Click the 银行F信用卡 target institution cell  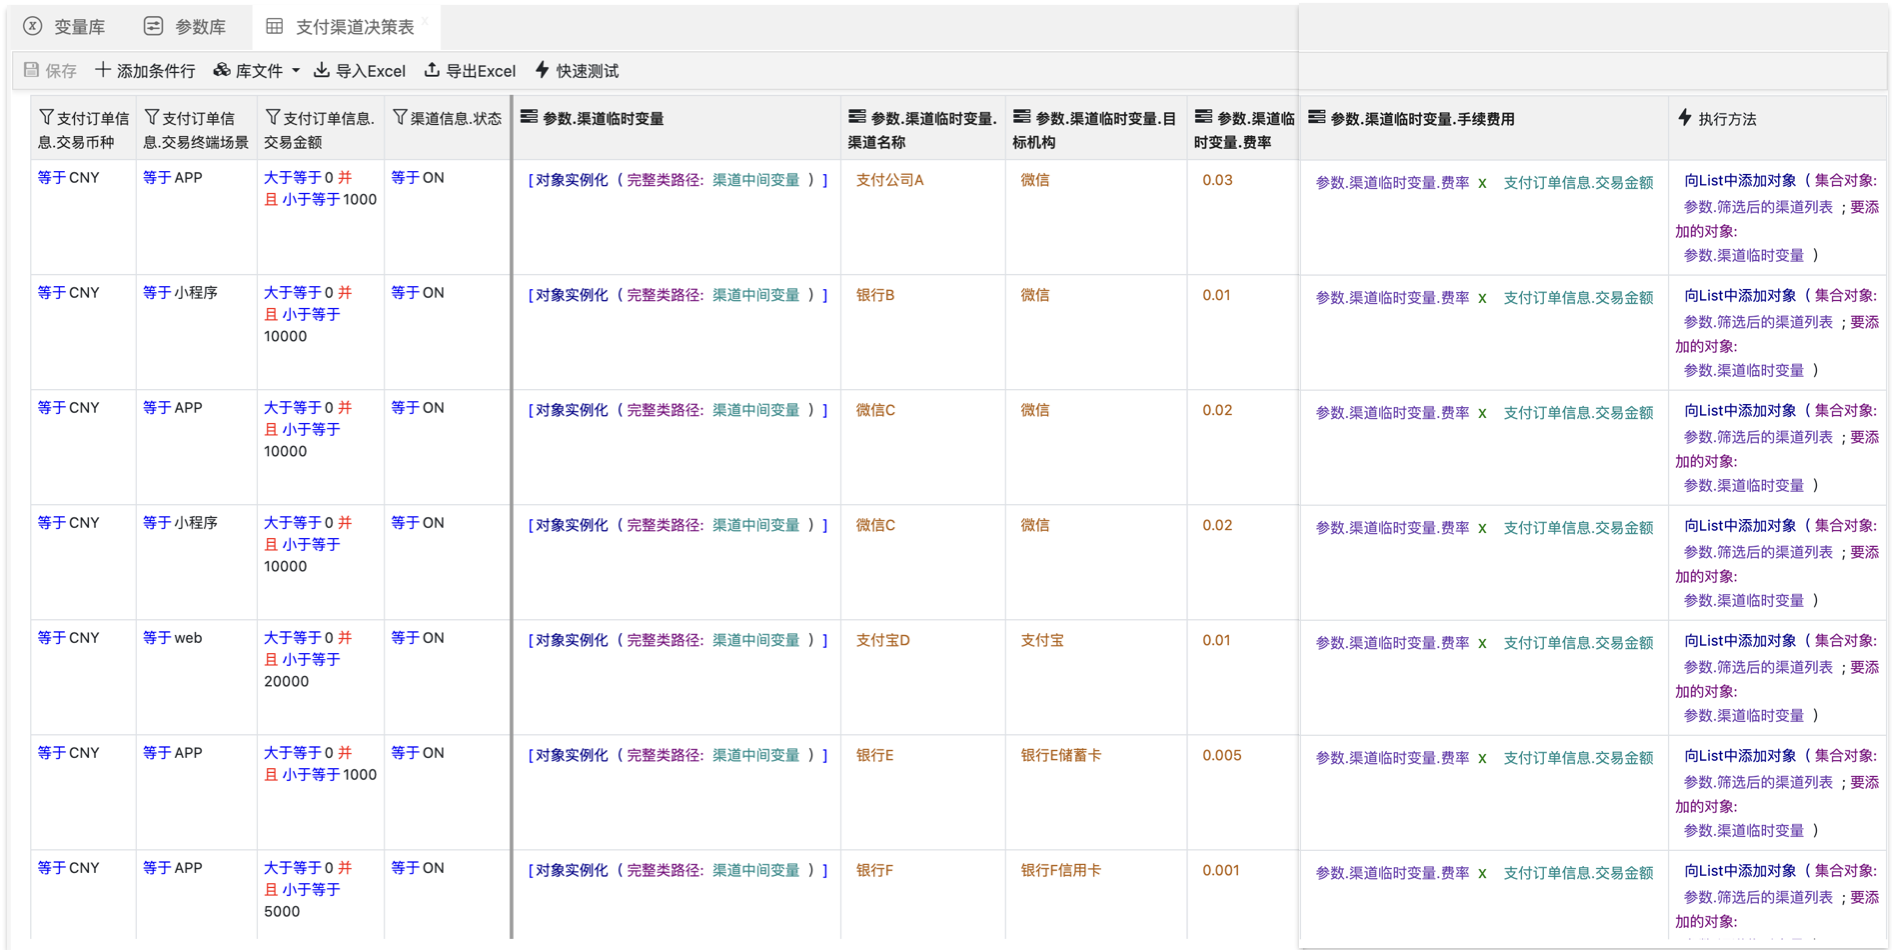pyautogui.click(x=1060, y=870)
